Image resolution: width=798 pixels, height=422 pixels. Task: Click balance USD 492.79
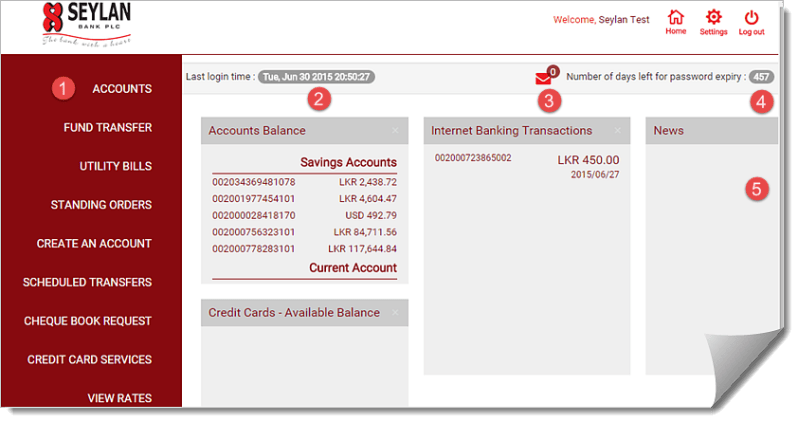(370, 215)
